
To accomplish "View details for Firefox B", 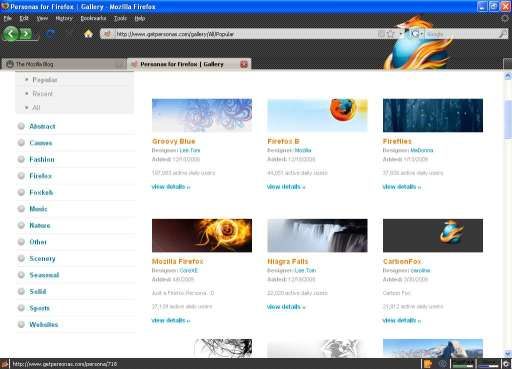I will (286, 187).
